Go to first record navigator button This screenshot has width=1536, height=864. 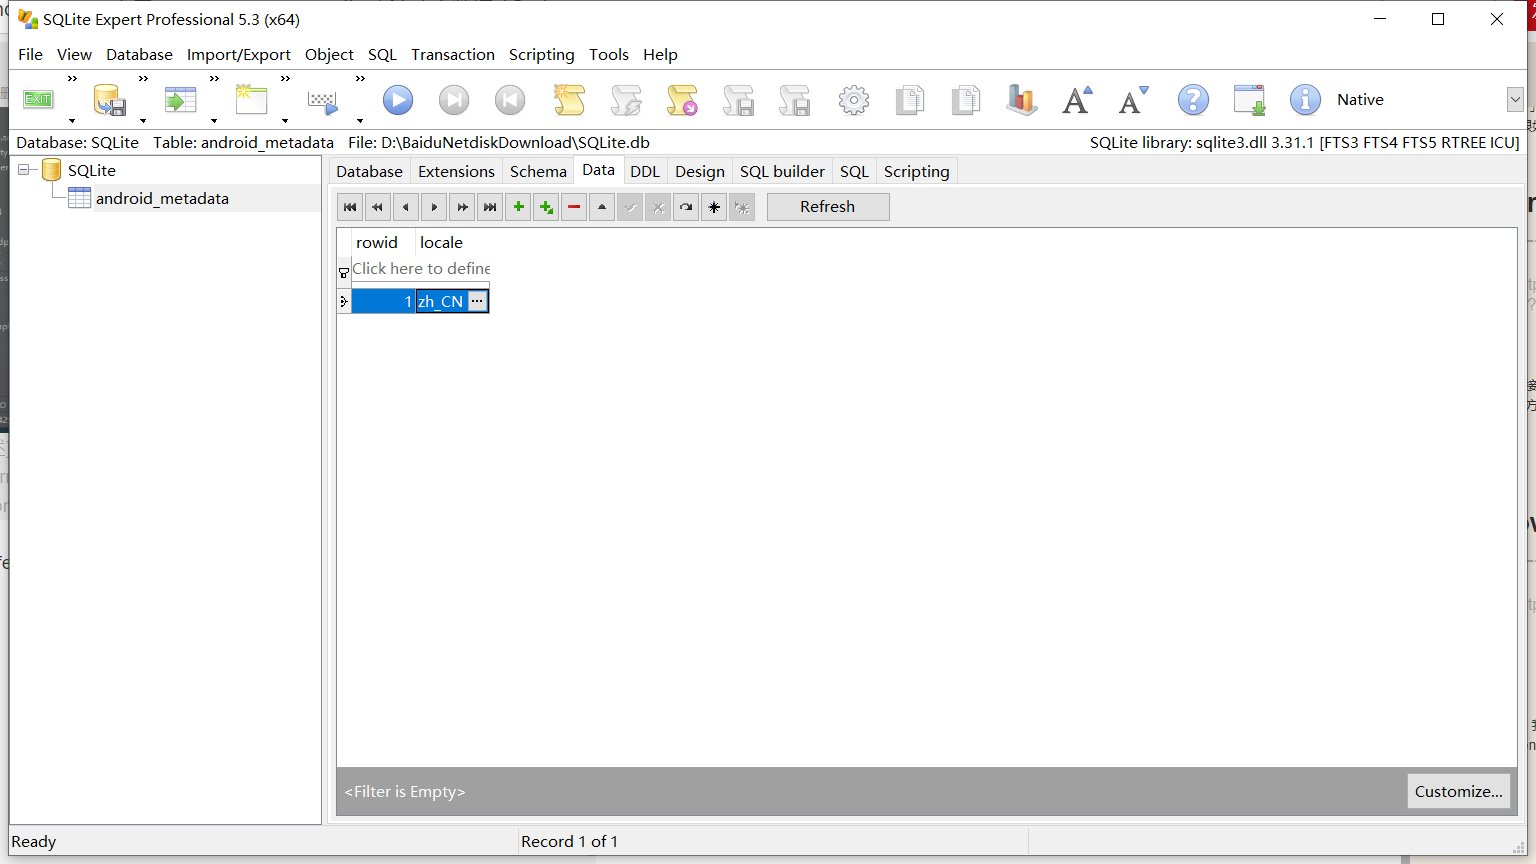tap(350, 207)
